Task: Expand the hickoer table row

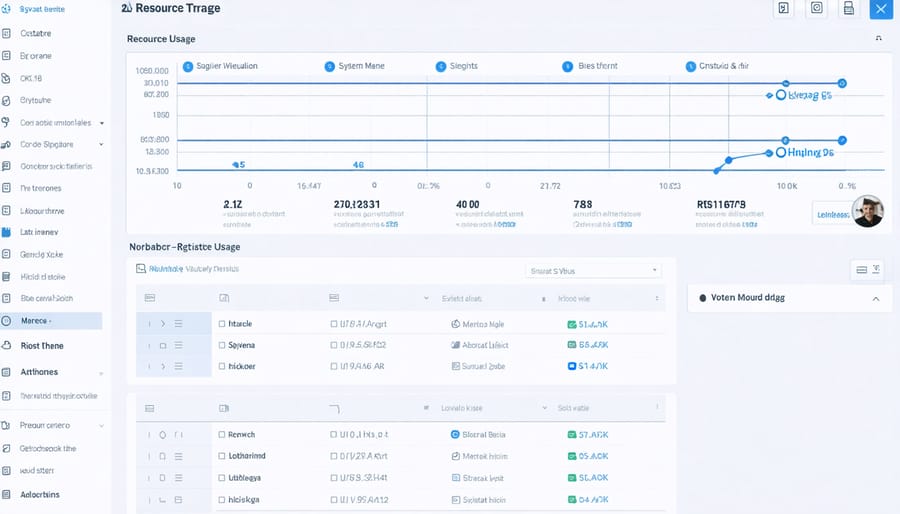Action: click(163, 366)
